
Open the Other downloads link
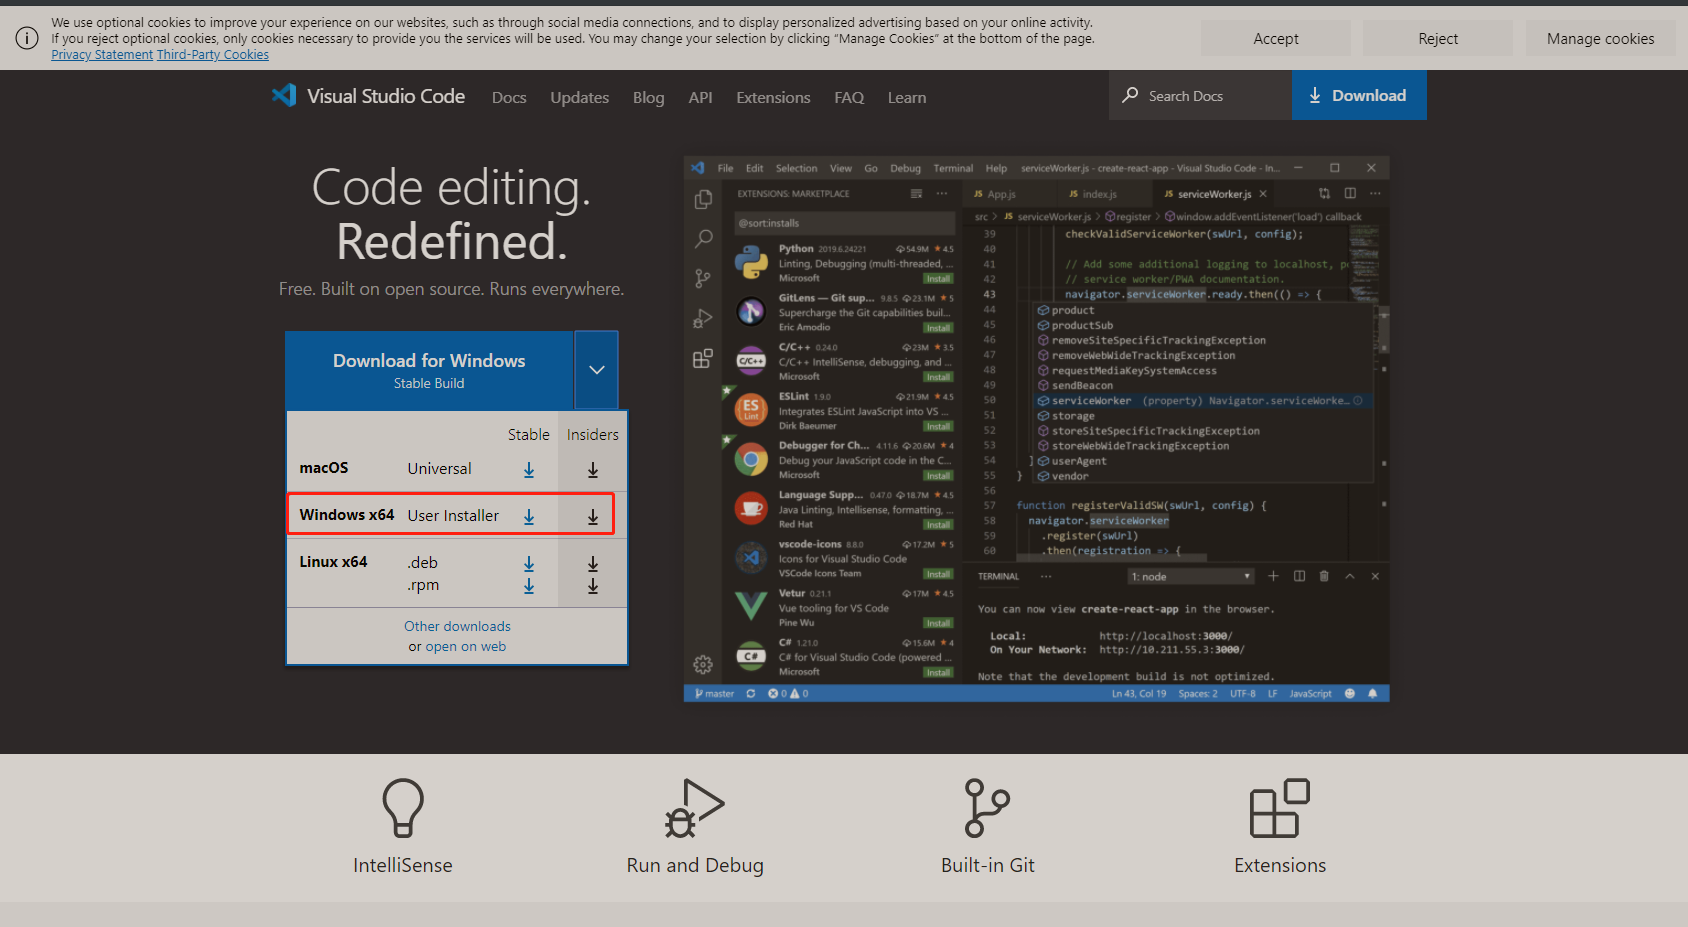tap(457, 626)
